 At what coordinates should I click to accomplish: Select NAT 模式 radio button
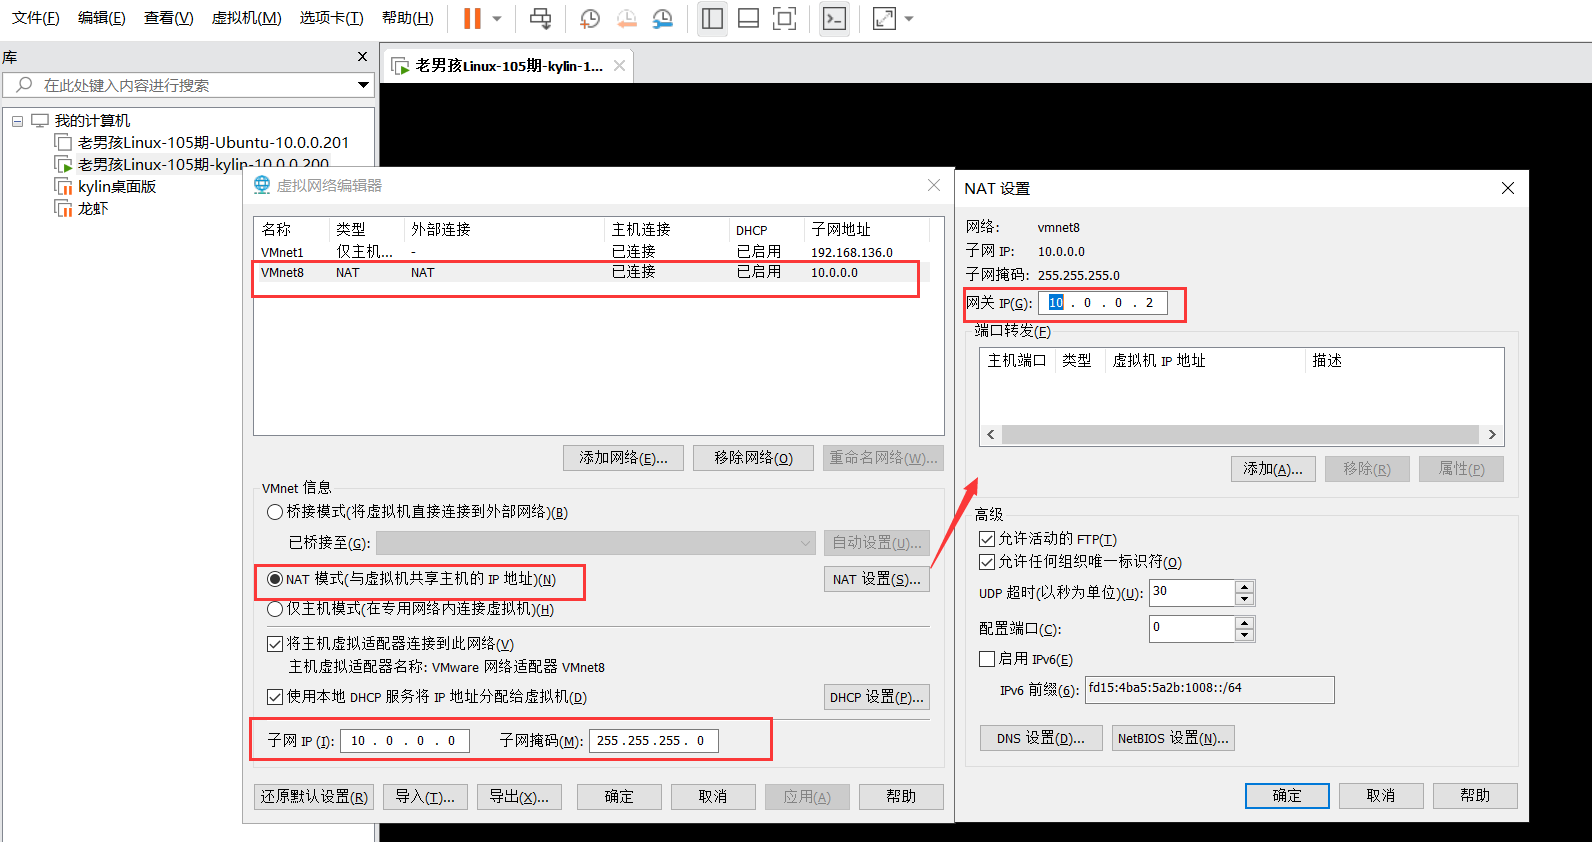tap(275, 579)
